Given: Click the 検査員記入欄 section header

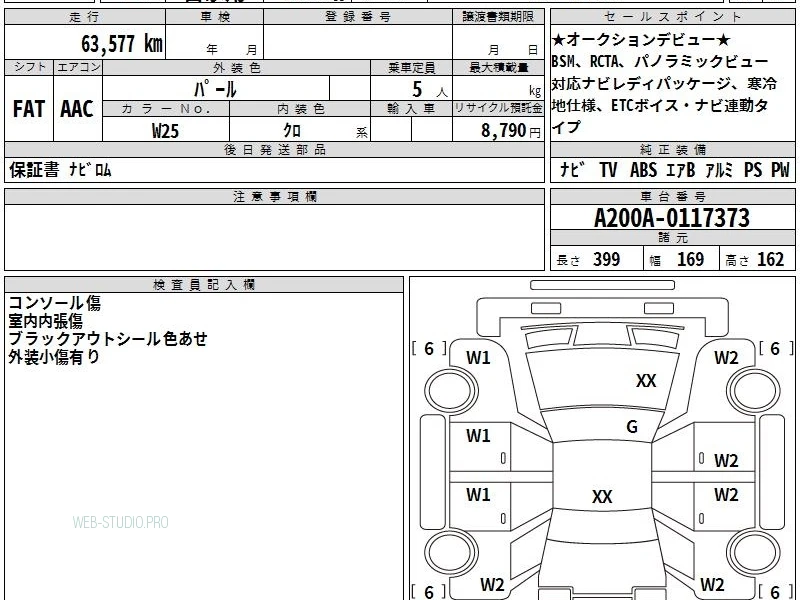Looking at the screenshot, I should tap(204, 285).
